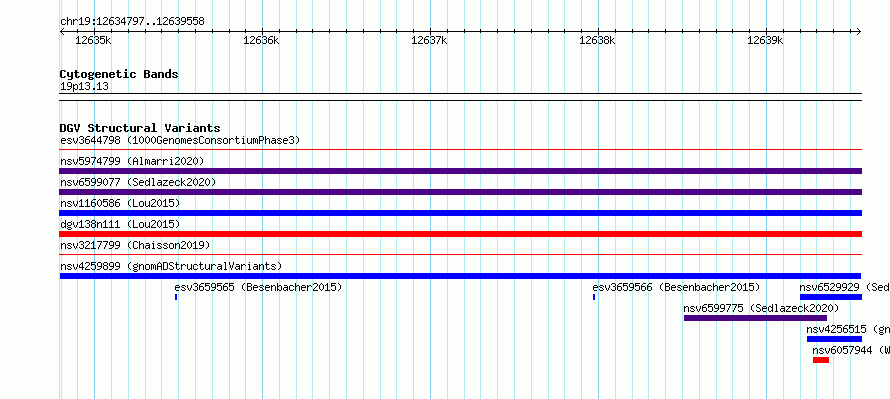Screen dimensions: 890x399
Task: Click the nsv4259899 gnomADStructuralVariants label
Action: click(171, 266)
